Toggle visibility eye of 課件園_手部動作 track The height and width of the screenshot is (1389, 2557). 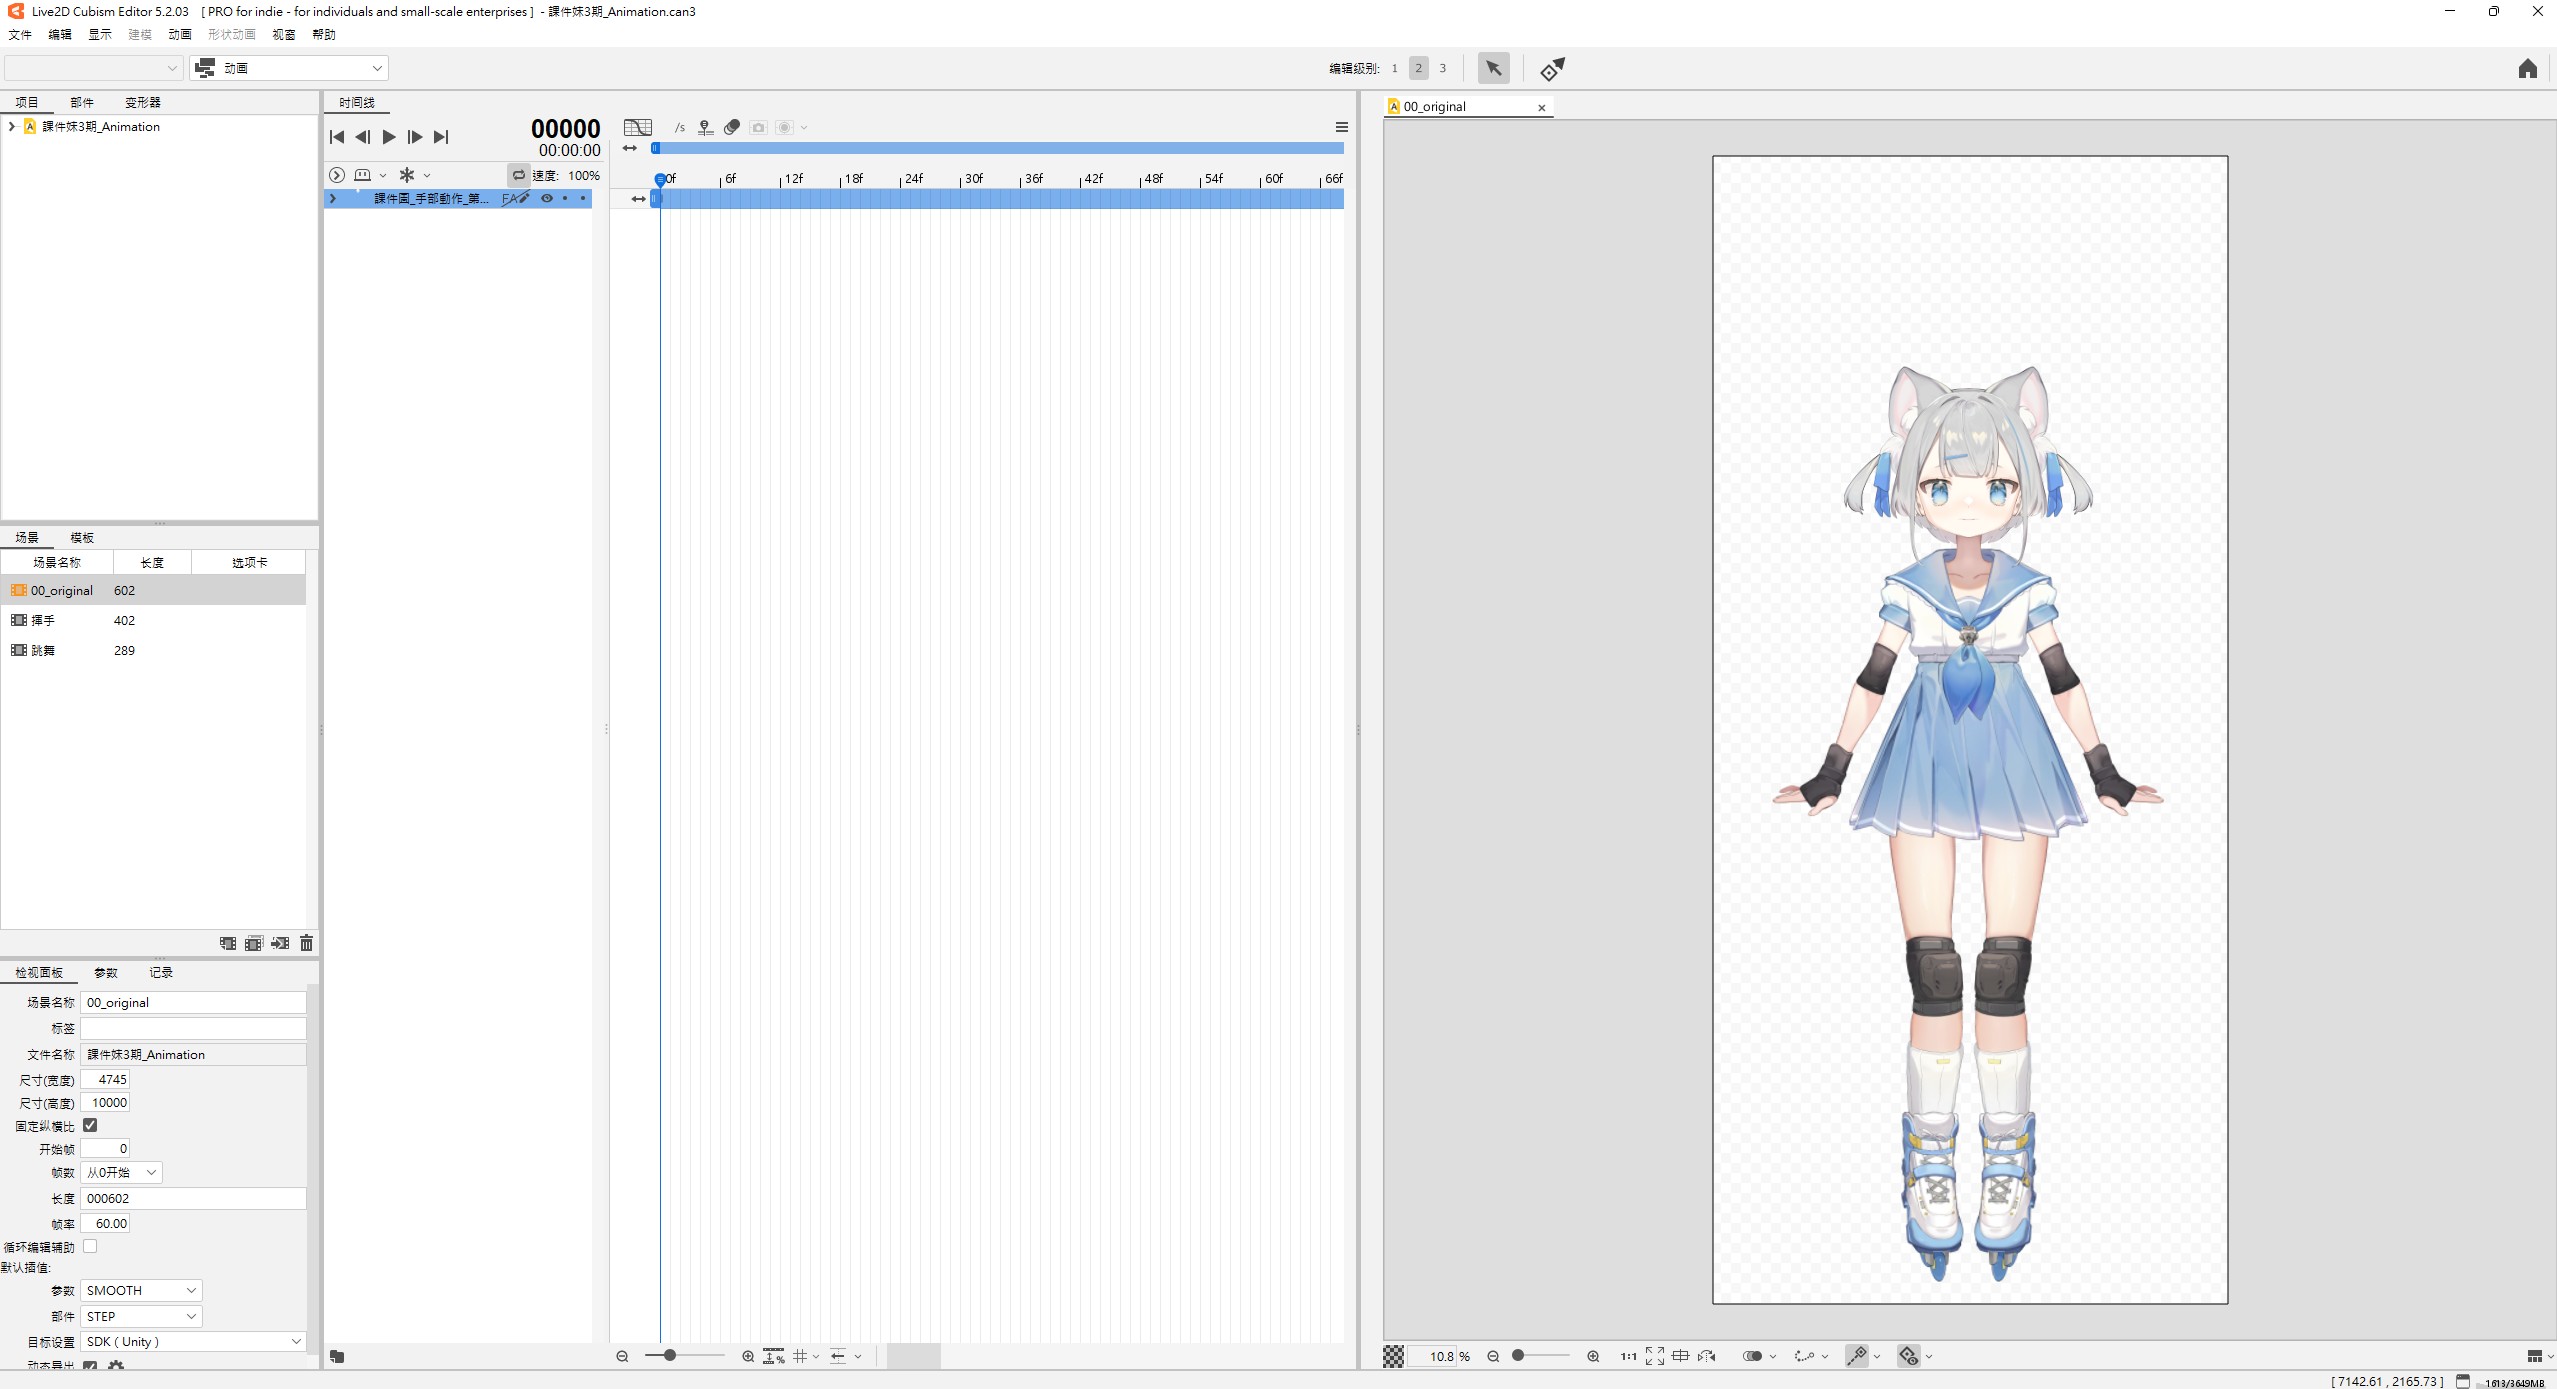[547, 199]
